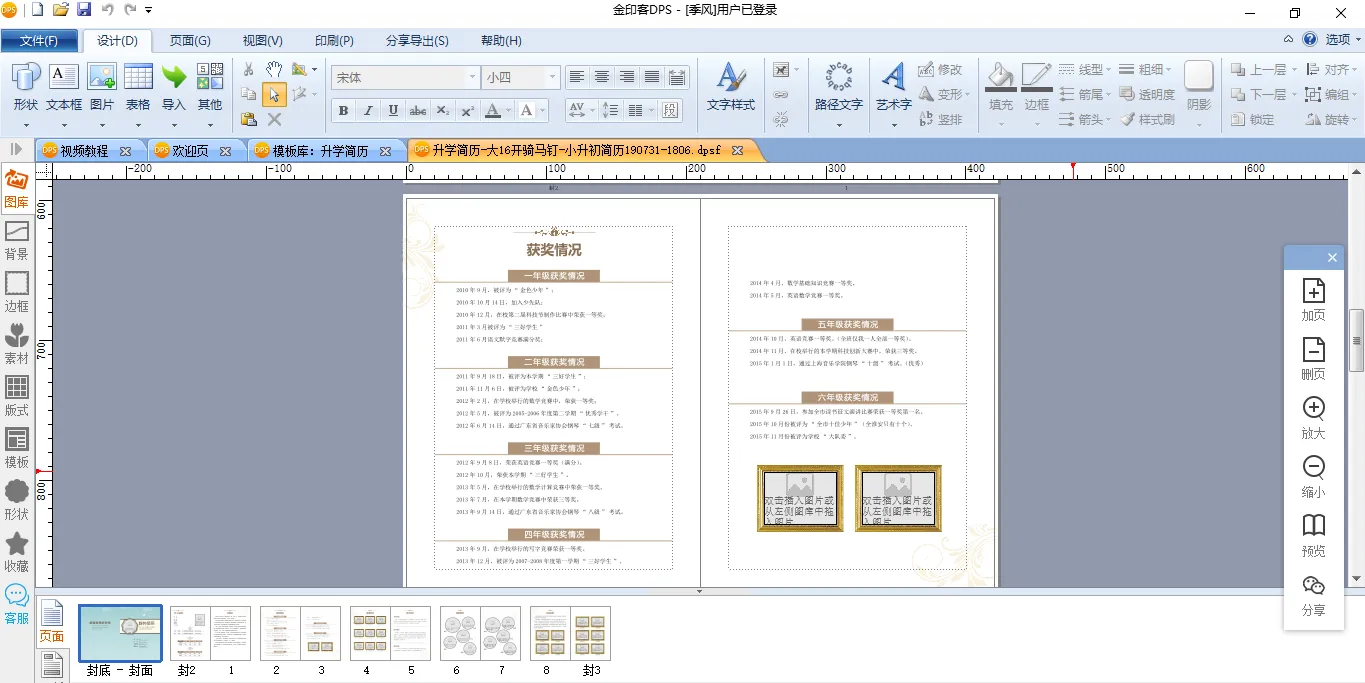Open the 图库 gallery panel in the sidebar

click(x=17, y=188)
